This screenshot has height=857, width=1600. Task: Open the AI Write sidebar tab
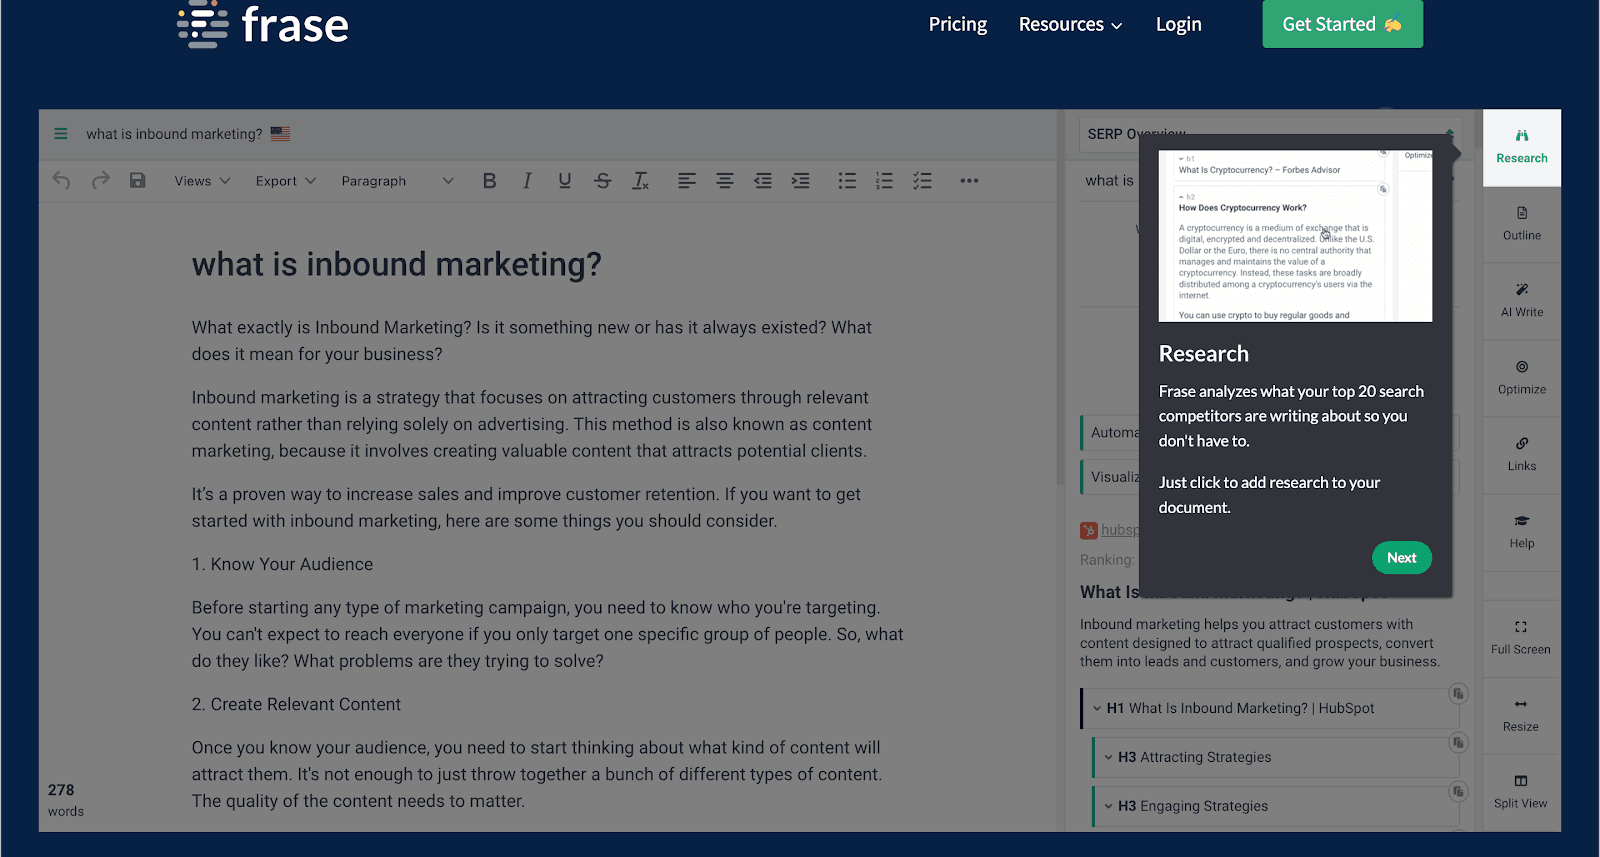1522,301
